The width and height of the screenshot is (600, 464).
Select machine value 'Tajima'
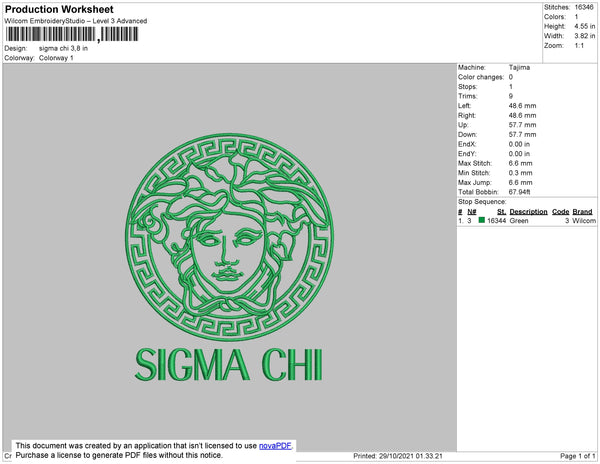point(519,67)
